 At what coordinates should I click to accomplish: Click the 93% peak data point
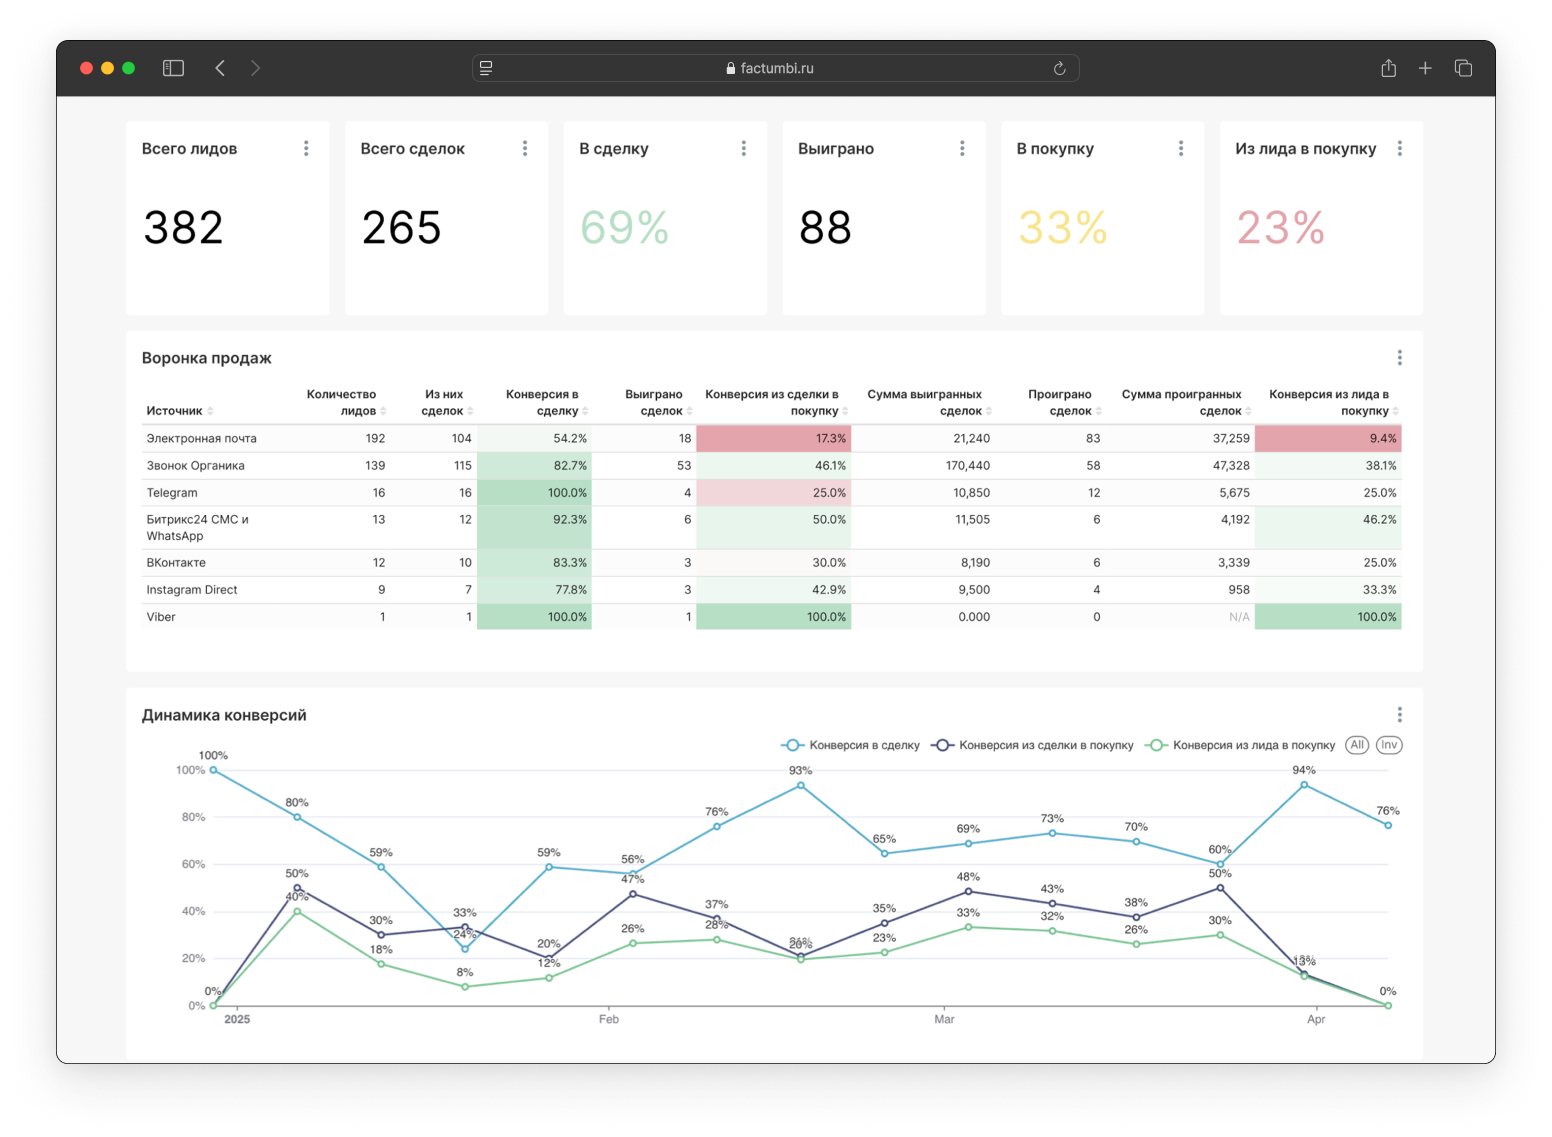[800, 786]
